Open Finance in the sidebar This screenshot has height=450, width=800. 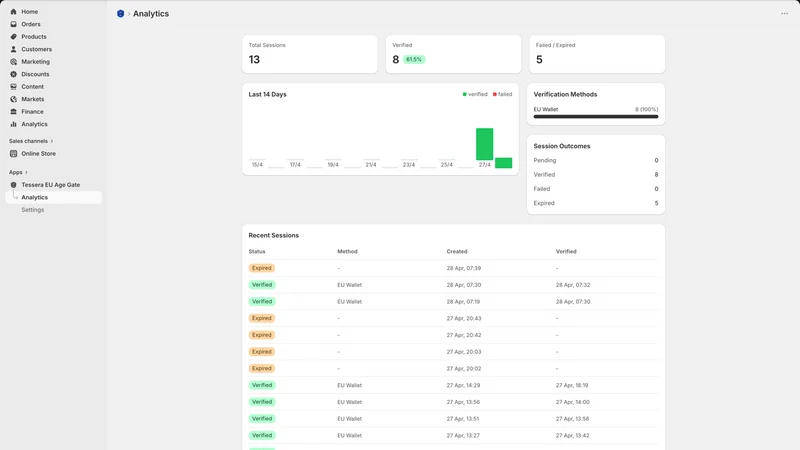(32, 112)
